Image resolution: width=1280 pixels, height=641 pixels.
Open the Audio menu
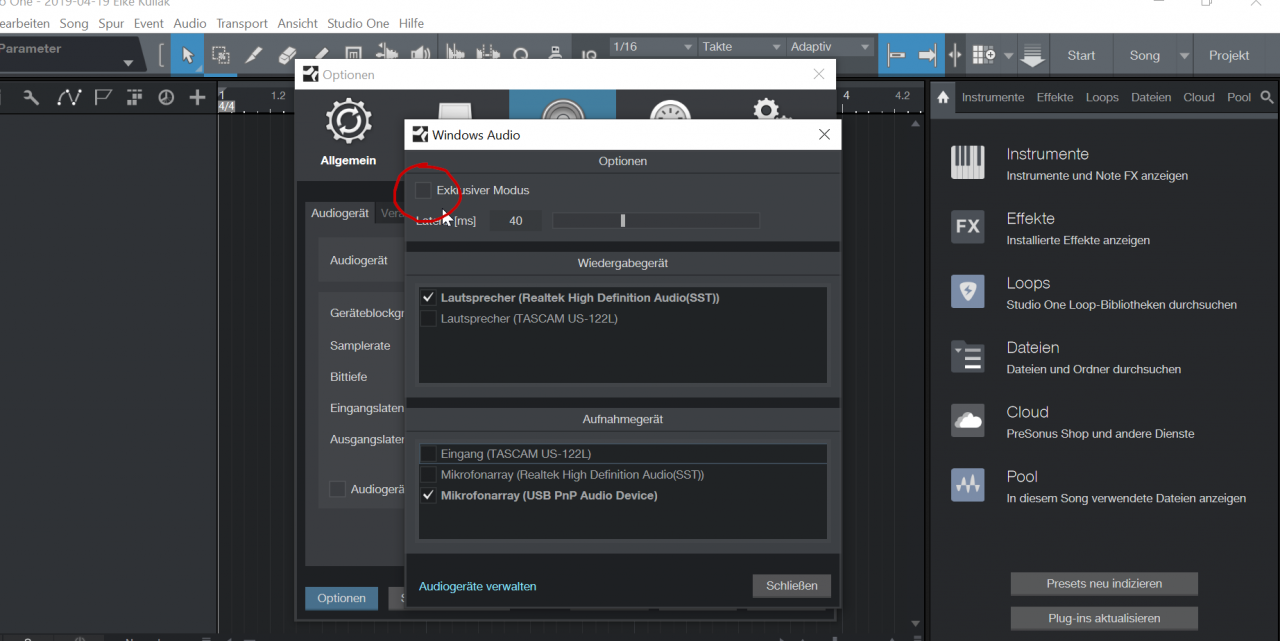(x=190, y=23)
